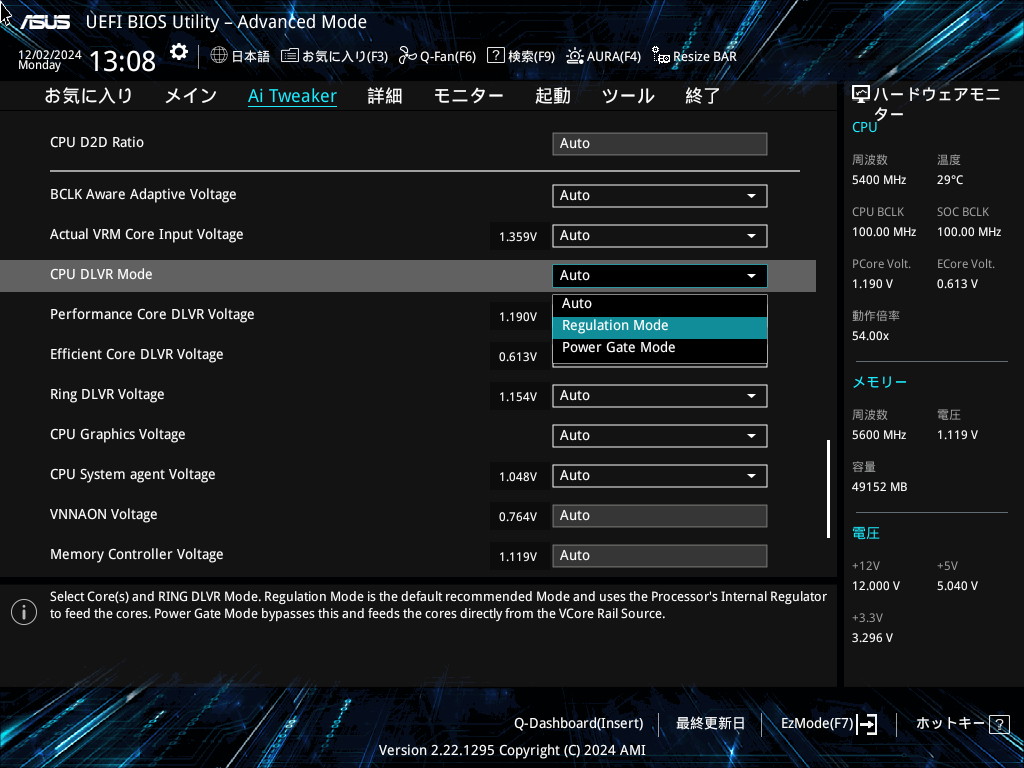
Task: Open the 終了 tab
Action: pos(703,96)
